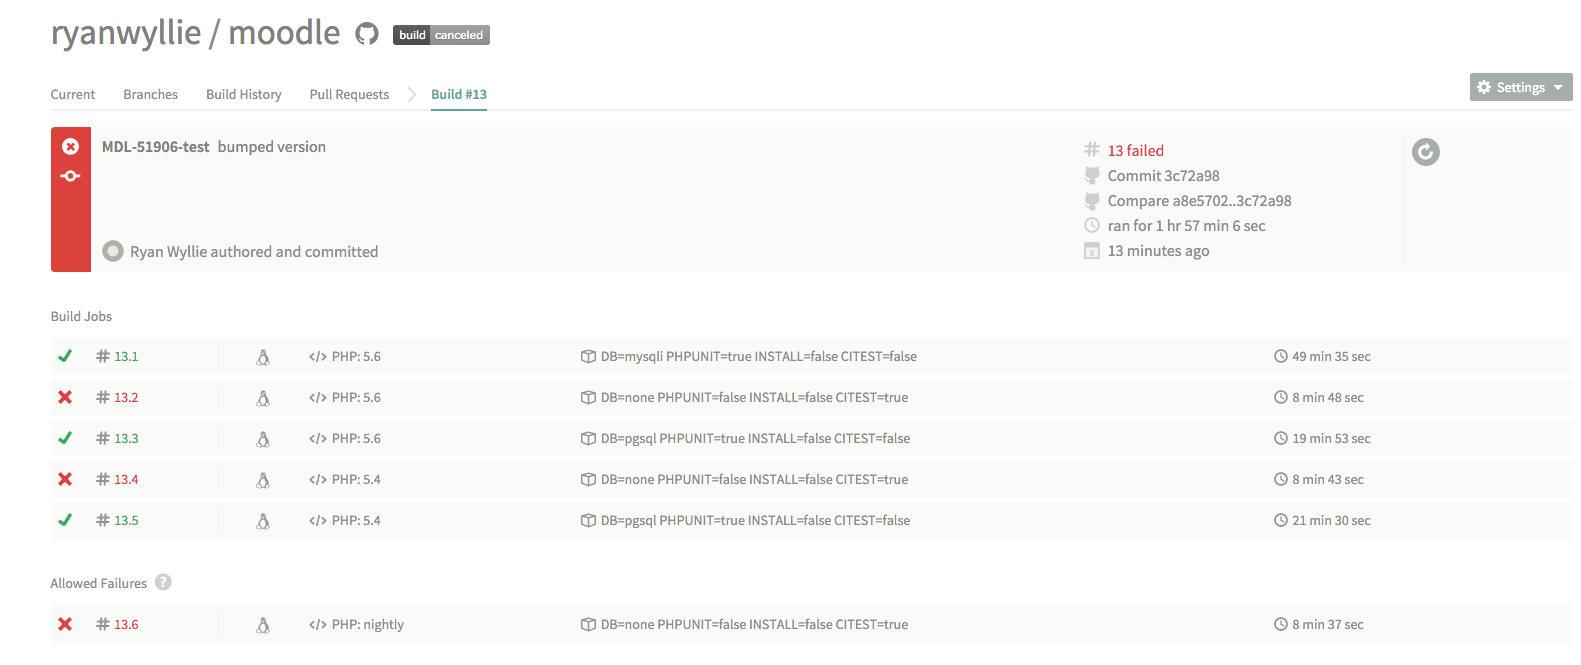This screenshot has width=1581, height=665.
Task: Select the Build #13 tab
Action: [x=459, y=94]
